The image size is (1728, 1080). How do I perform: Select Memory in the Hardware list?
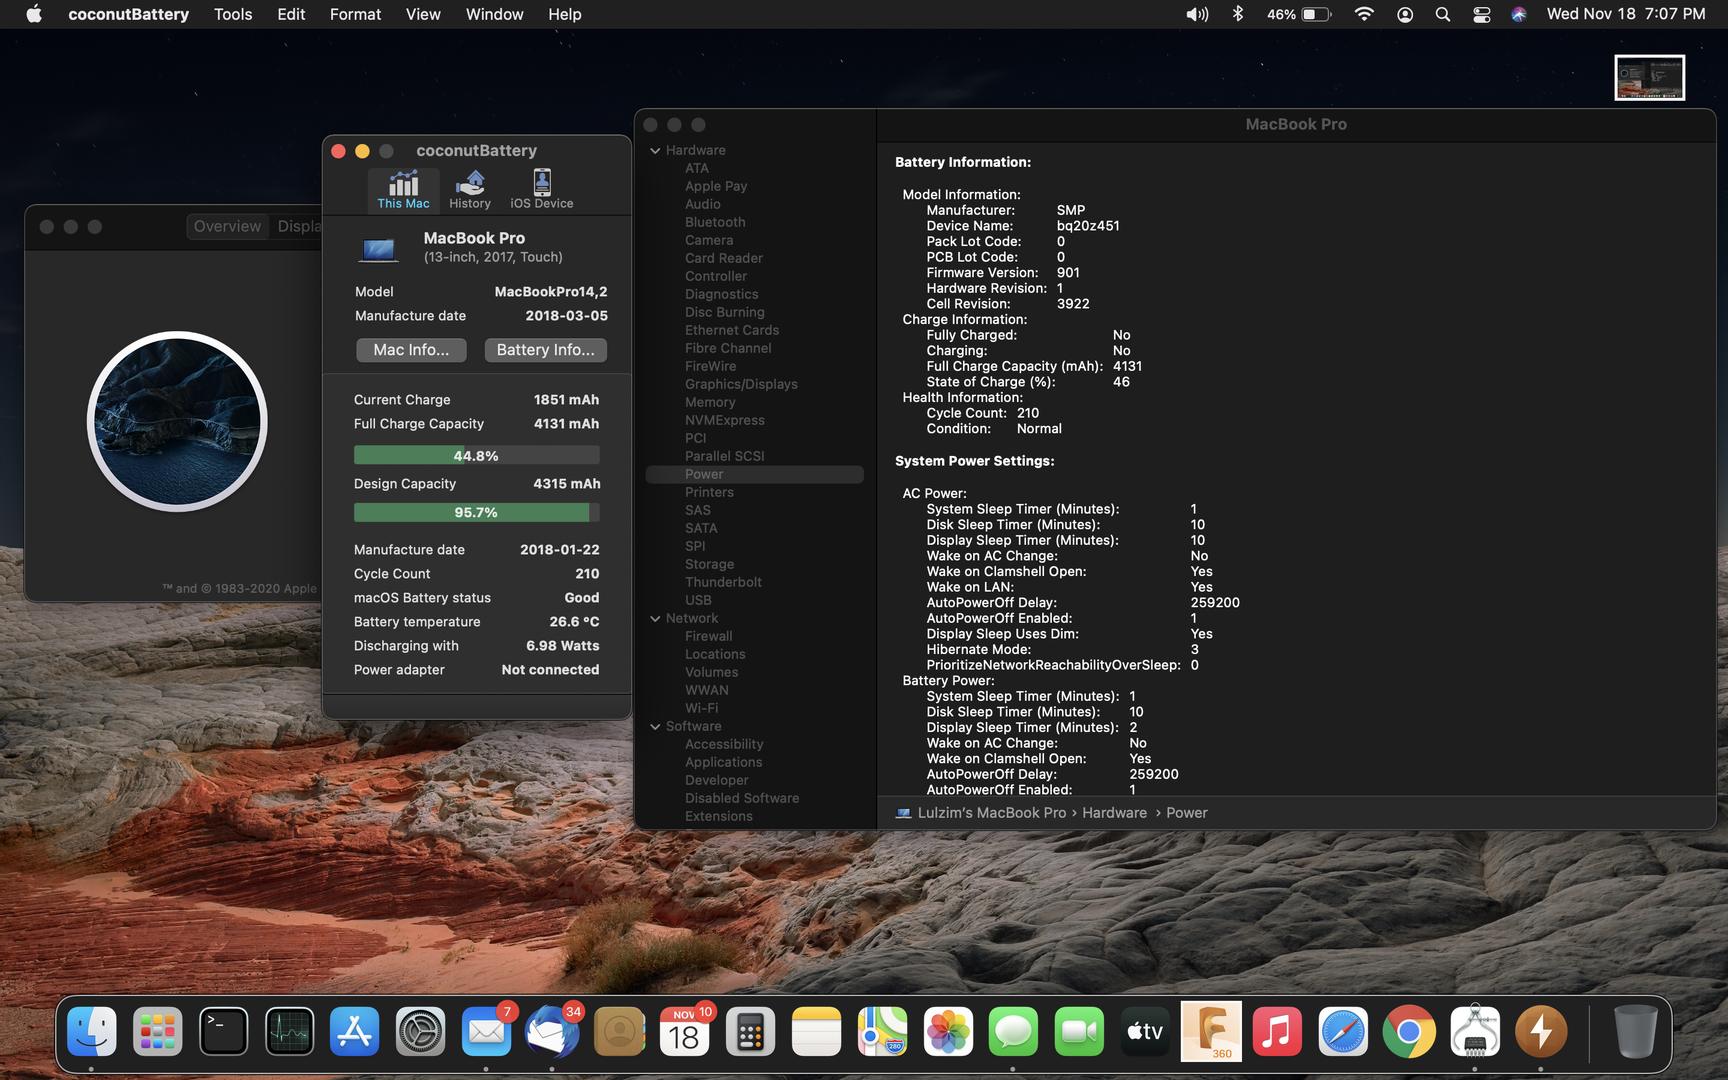710,403
